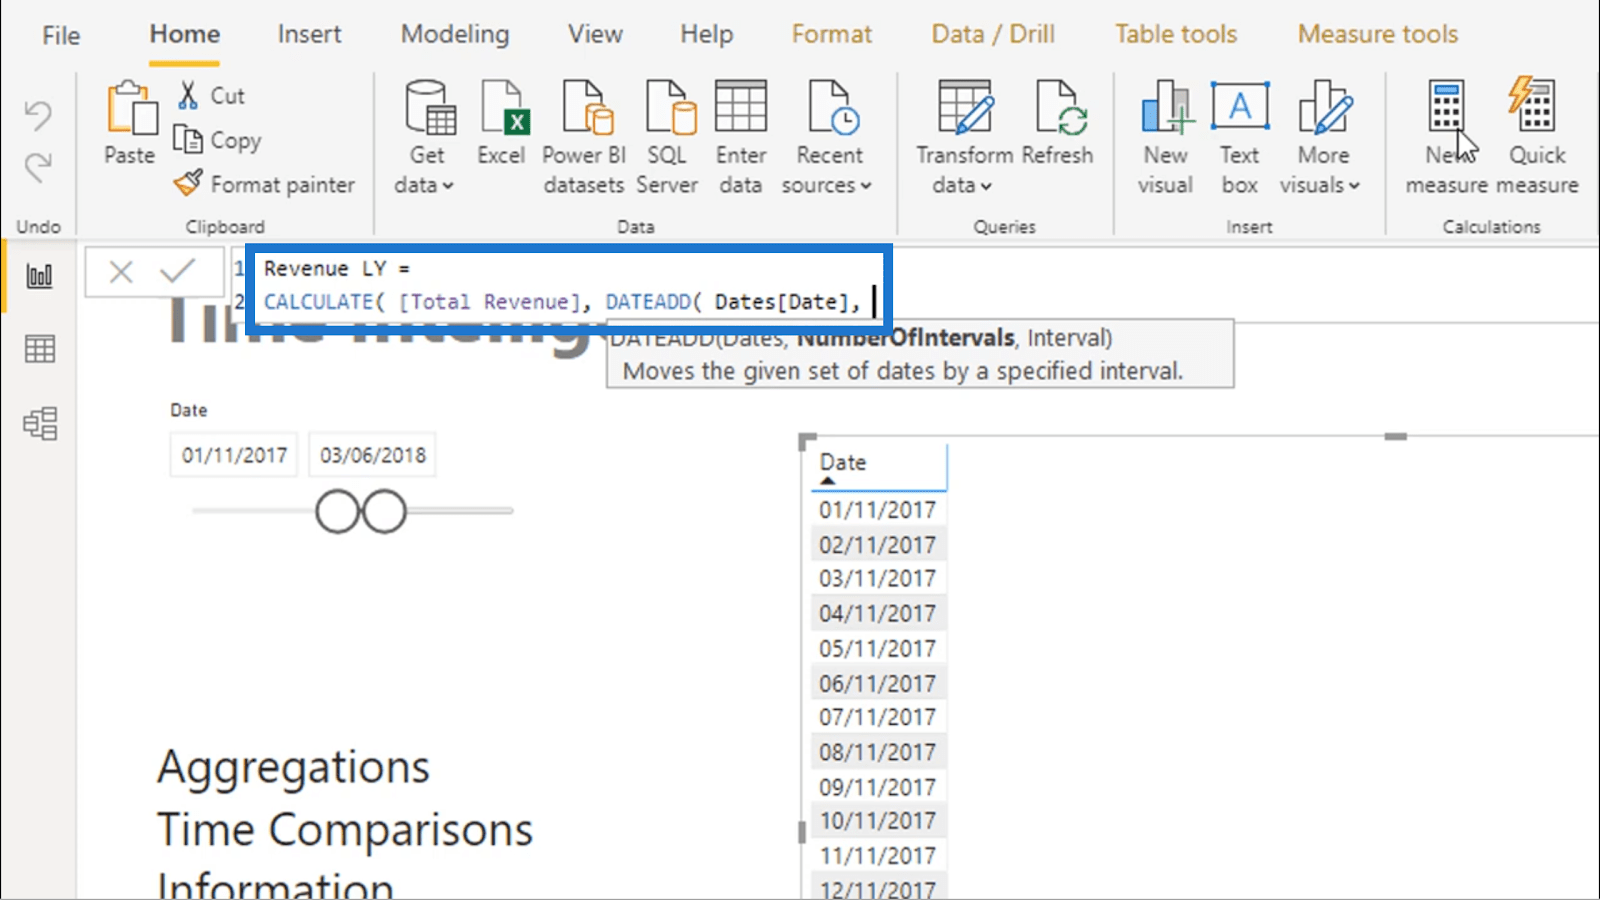Switch to the Measure tools tab
The height and width of the screenshot is (900, 1600).
pyautogui.click(x=1378, y=34)
